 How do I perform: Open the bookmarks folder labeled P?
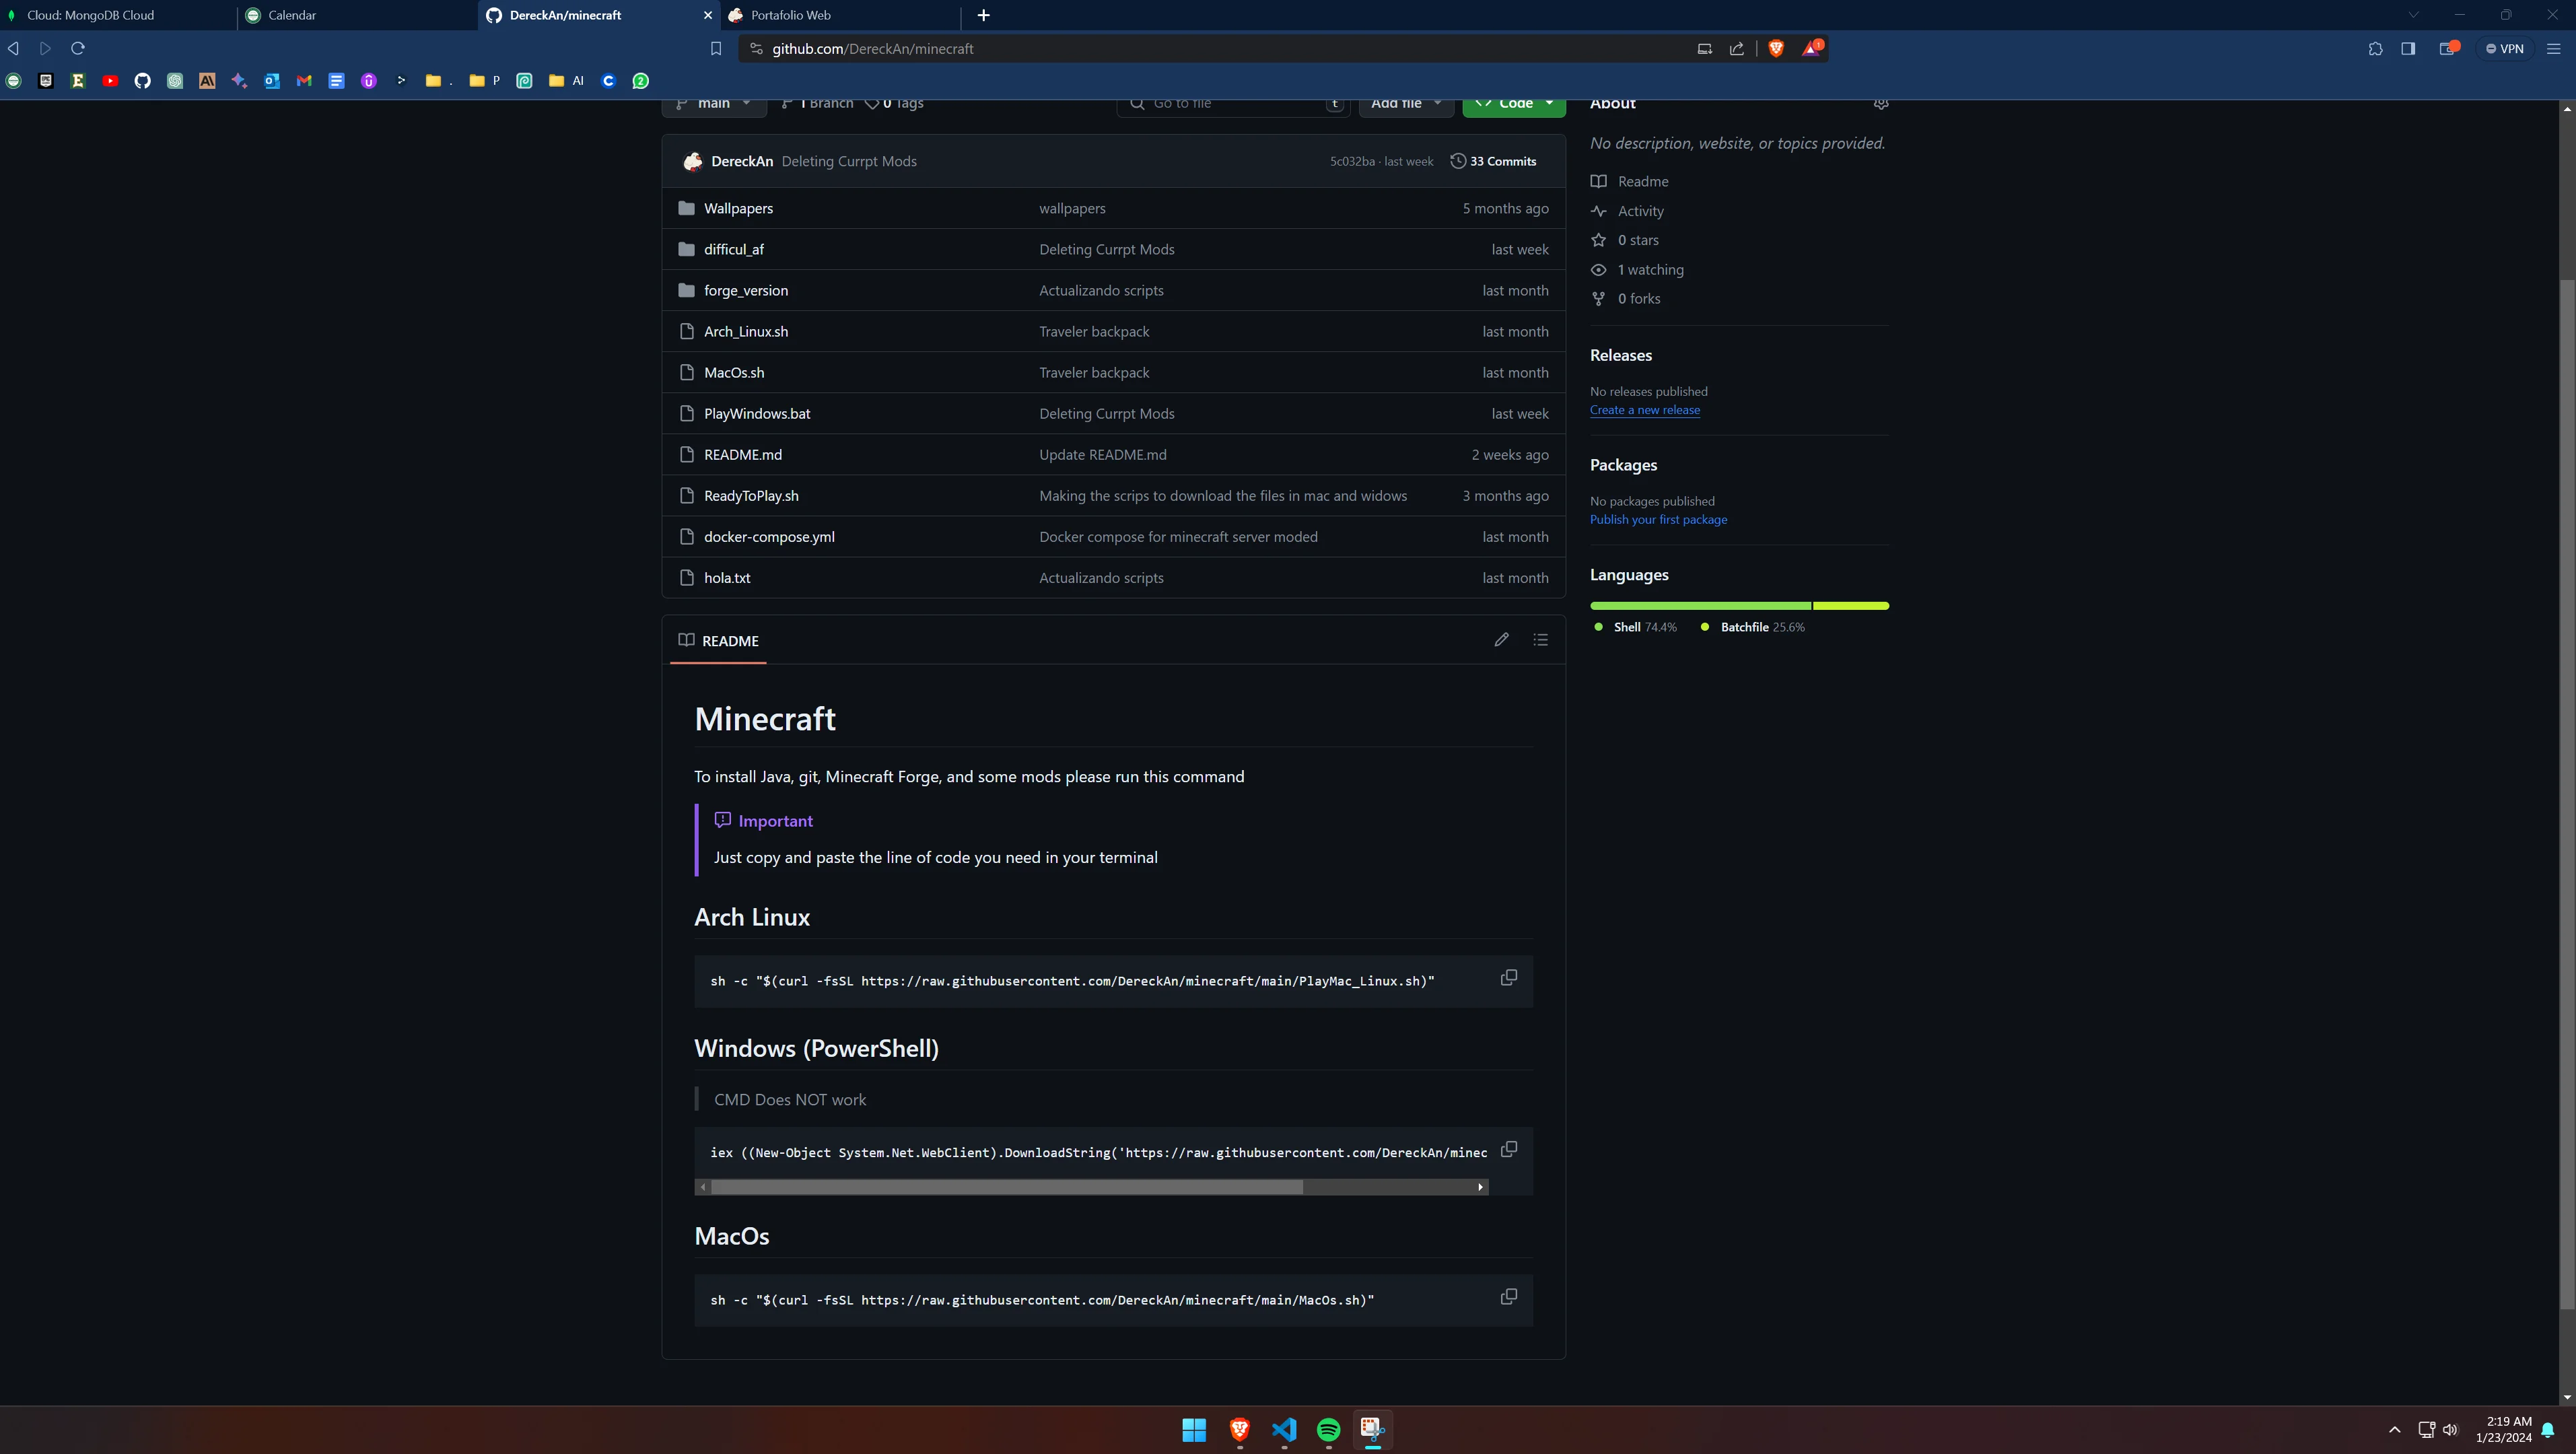pyautogui.click(x=484, y=81)
